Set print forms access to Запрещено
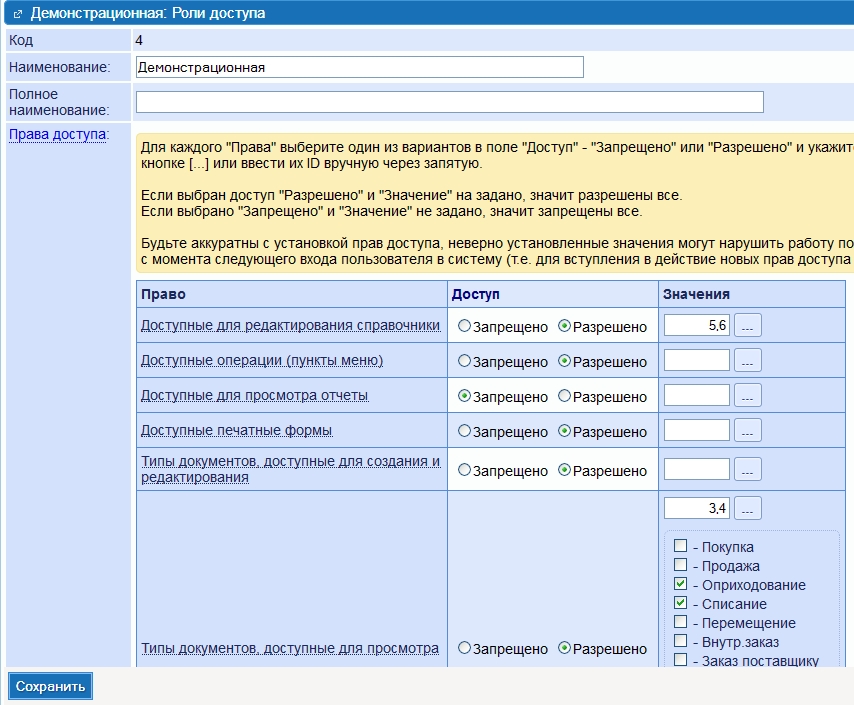Screen dimensions: 854x705 464,431
